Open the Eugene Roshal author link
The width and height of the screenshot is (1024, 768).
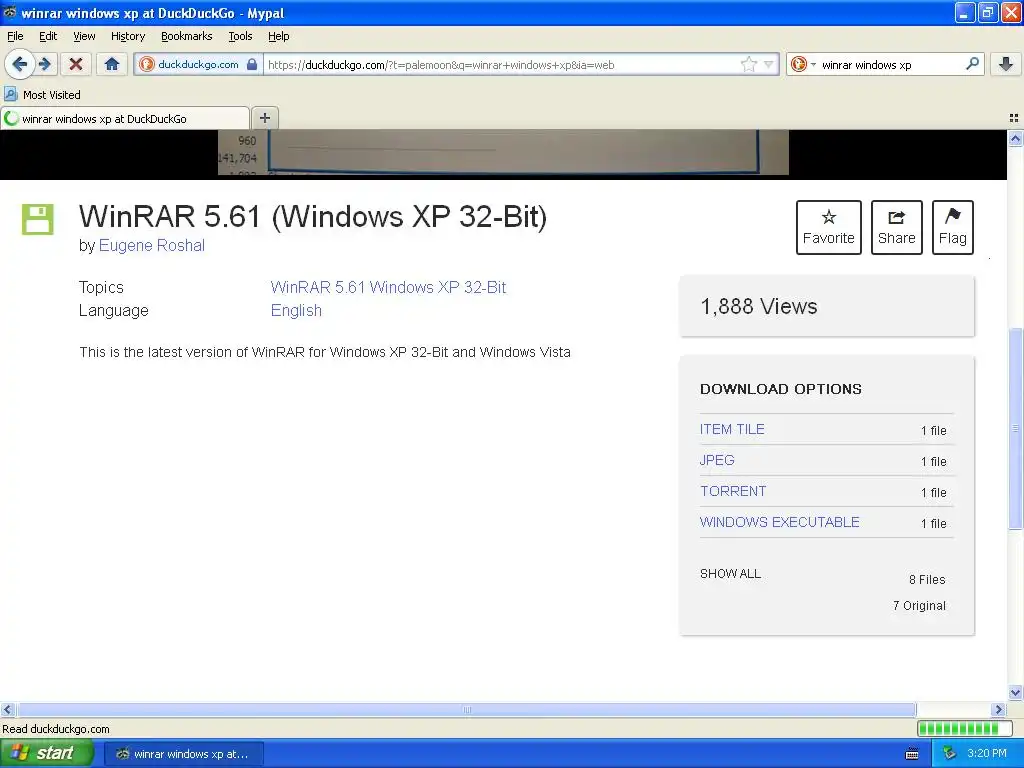[x=152, y=246]
